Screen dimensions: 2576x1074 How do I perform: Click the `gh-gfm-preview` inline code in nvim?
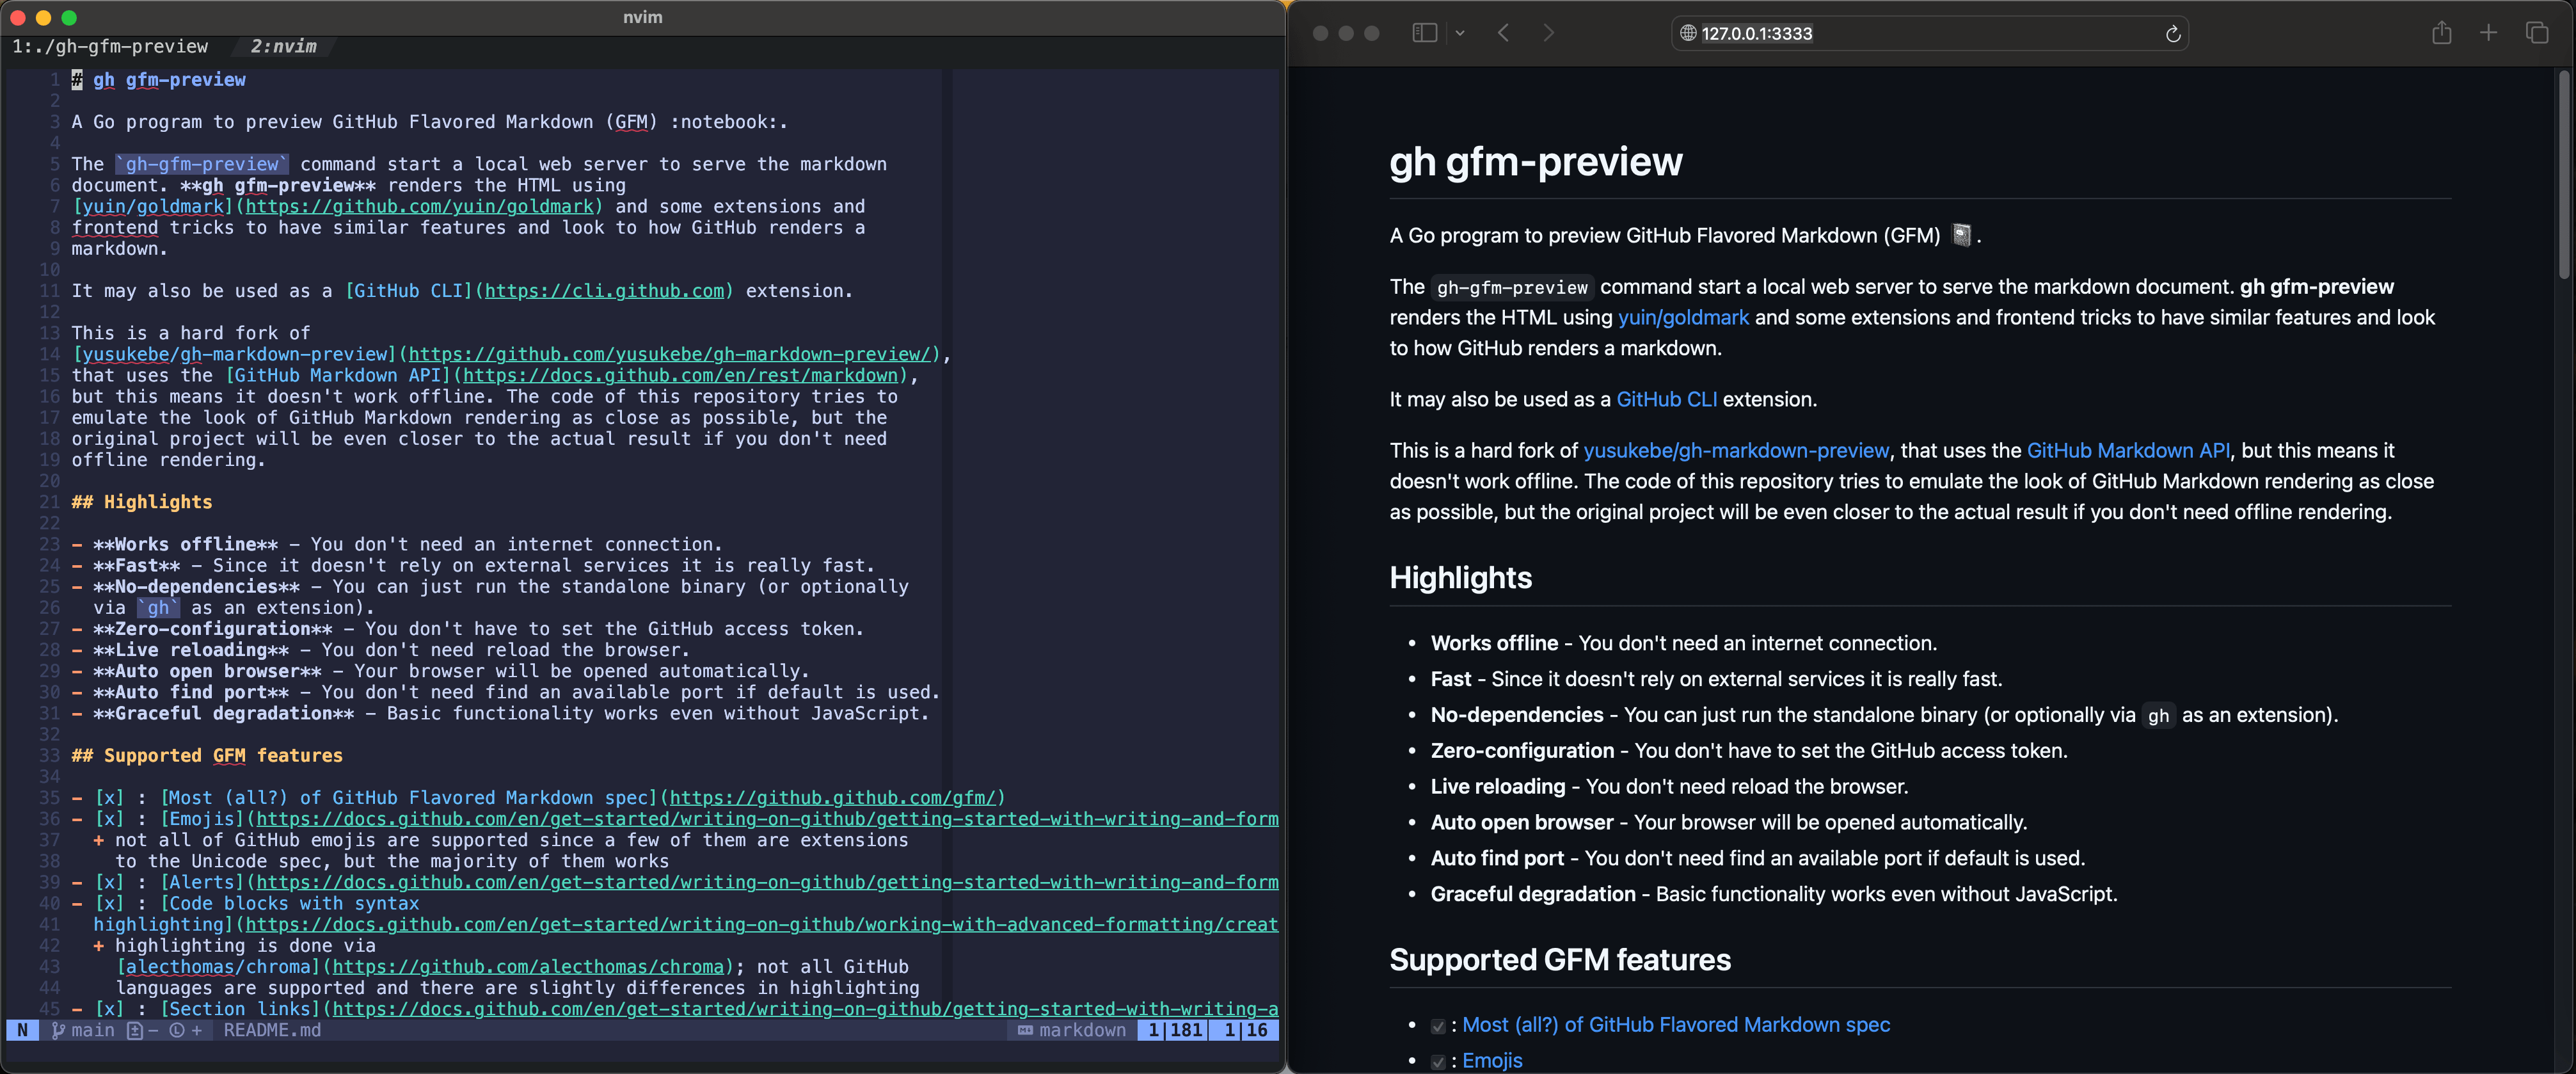click(202, 164)
